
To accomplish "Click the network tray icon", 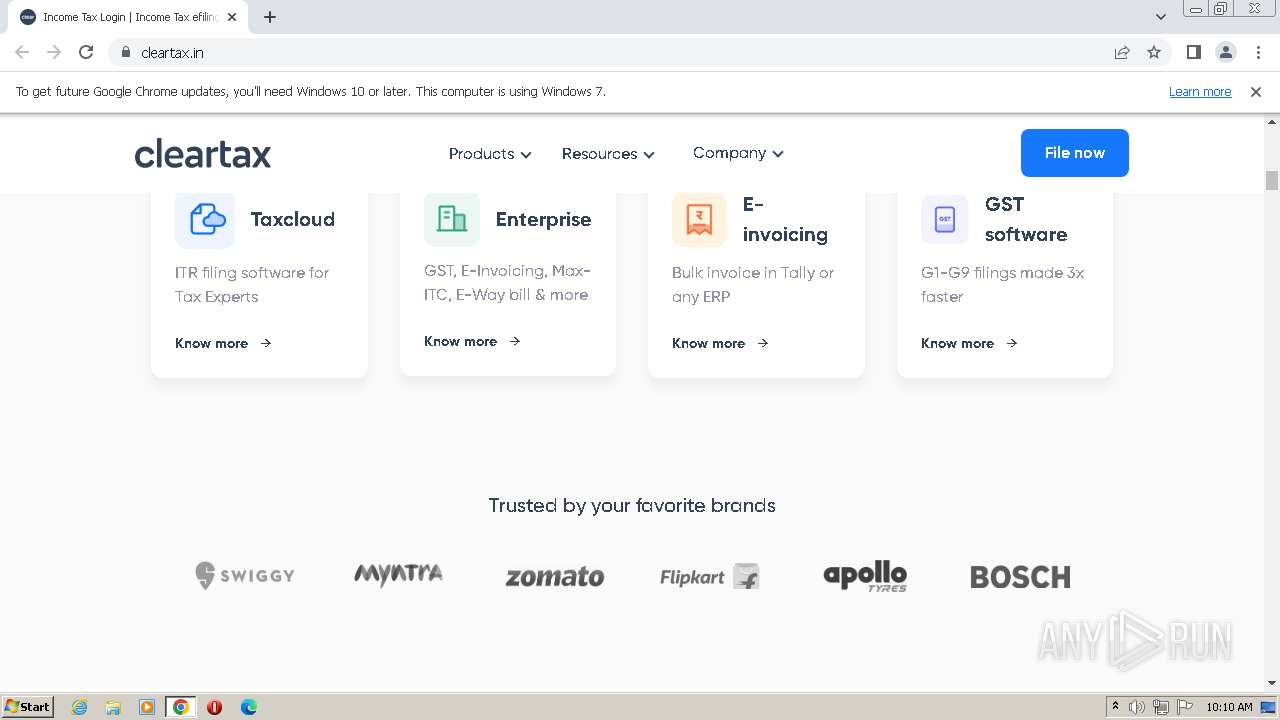I will [x=1161, y=707].
